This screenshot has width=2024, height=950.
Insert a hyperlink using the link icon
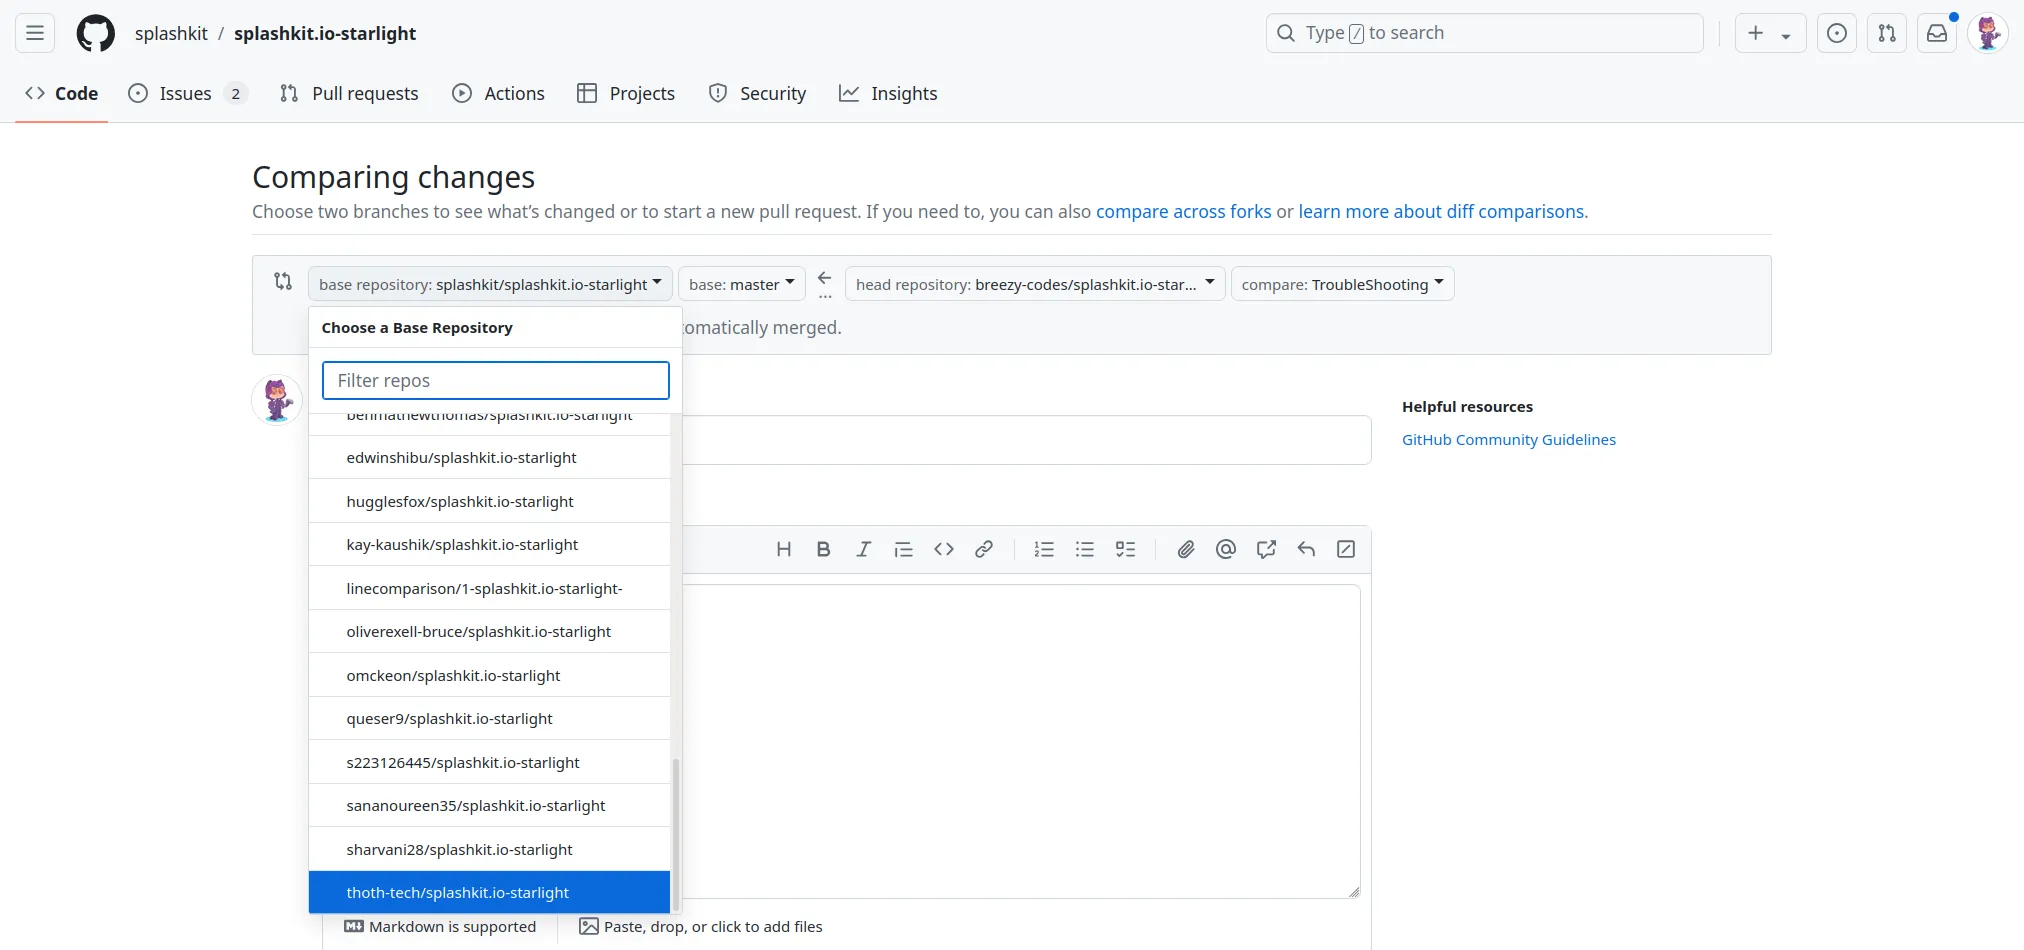click(983, 549)
